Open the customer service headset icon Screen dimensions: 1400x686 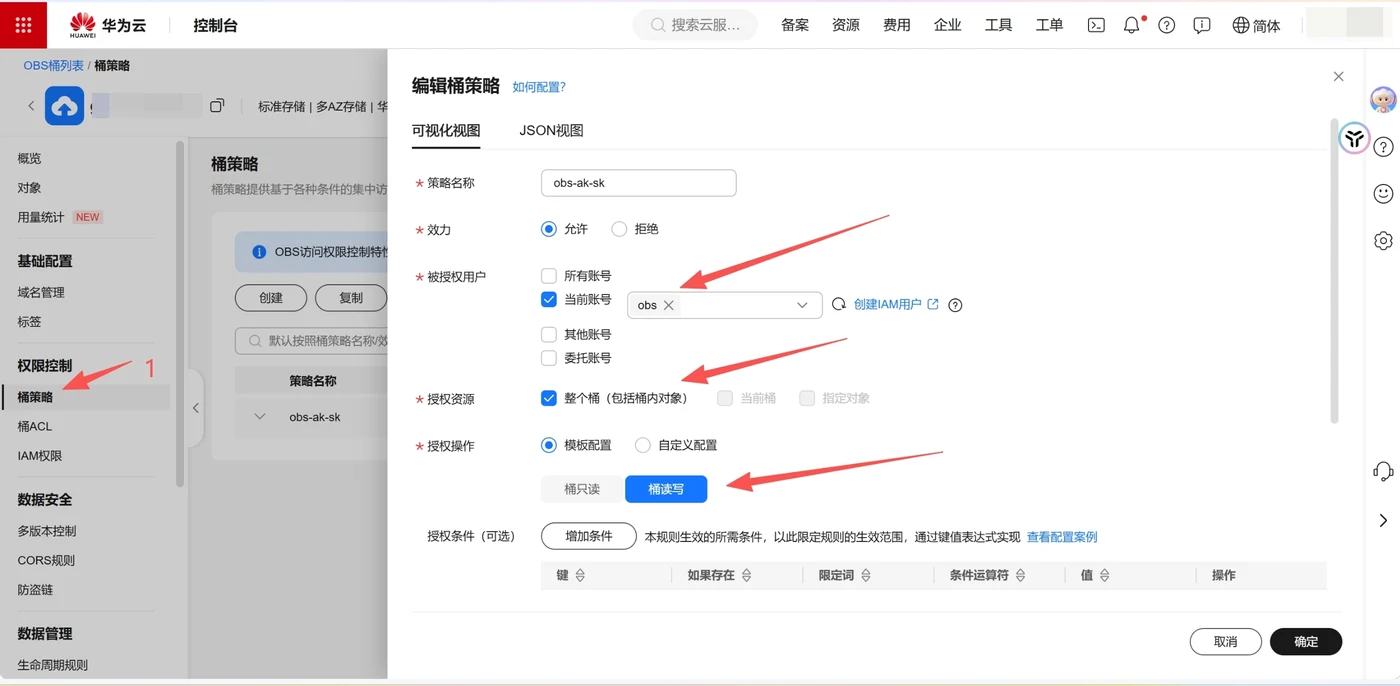[x=1383, y=471]
